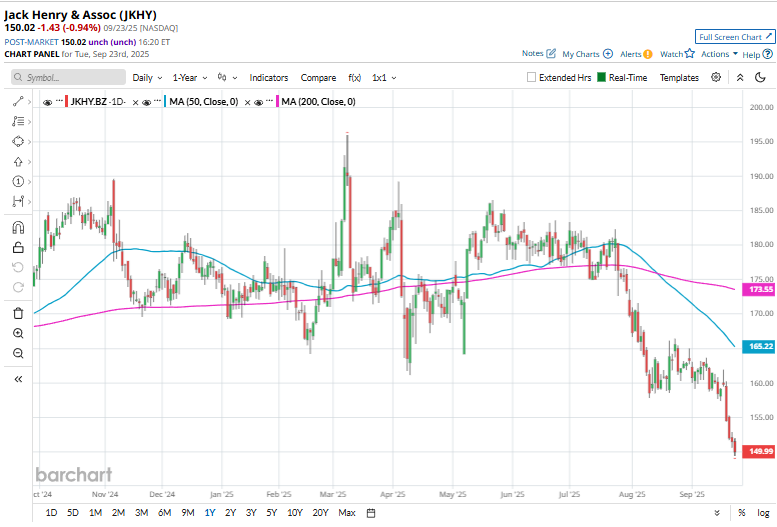The image size is (777, 527).
Task: Open the chart type candlestick dropdown
Action: point(227,78)
